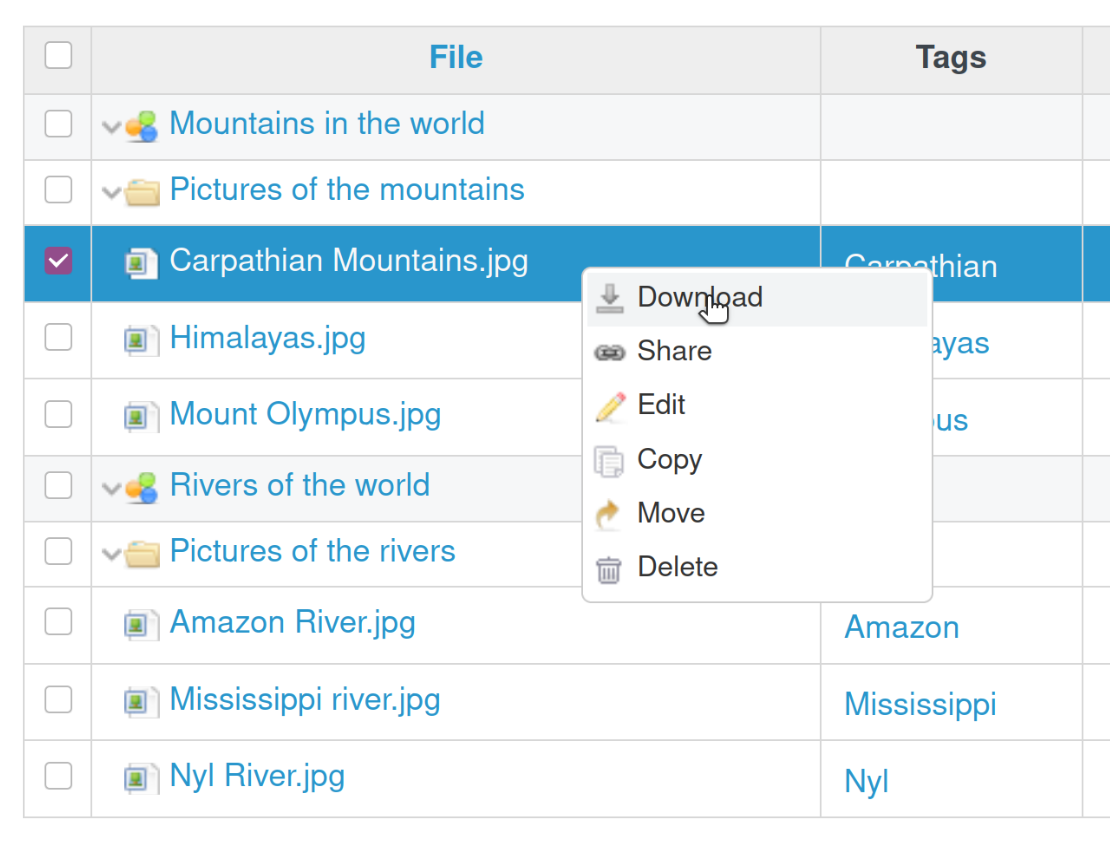Viewport: 1110px width, 854px height.
Task: Click the folder icon beside Pictures of the mountains
Action: coord(143,190)
